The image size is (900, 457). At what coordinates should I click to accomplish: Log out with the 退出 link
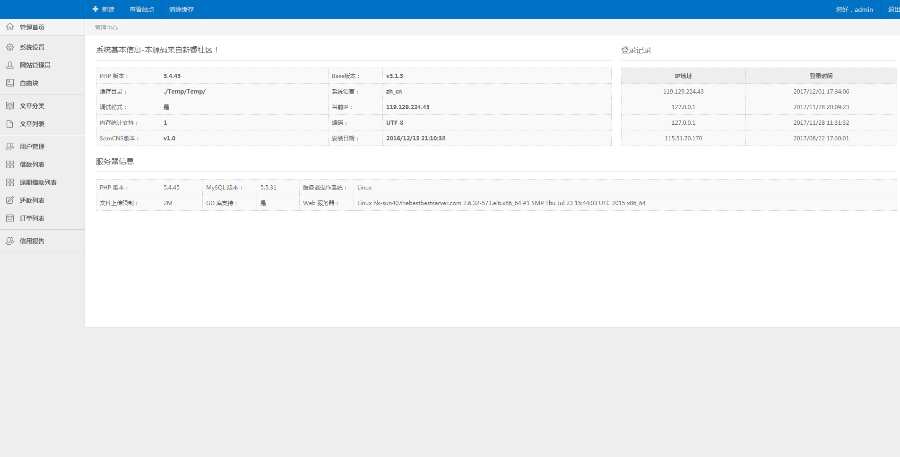point(893,9)
